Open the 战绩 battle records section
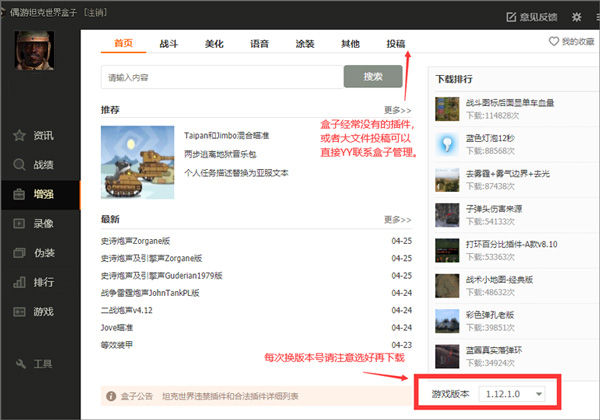 point(36,164)
